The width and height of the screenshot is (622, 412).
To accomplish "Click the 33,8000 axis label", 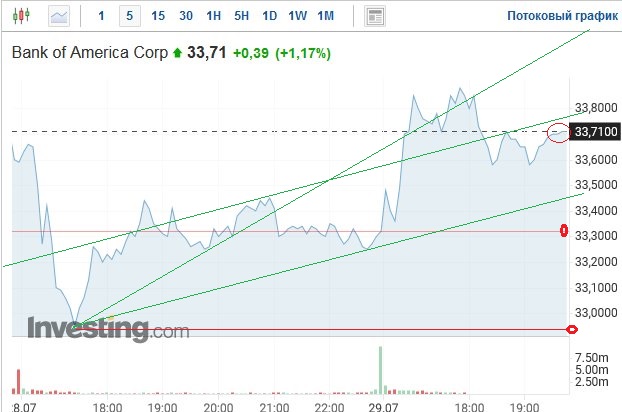I will pyautogui.click(x=596, y=108).
